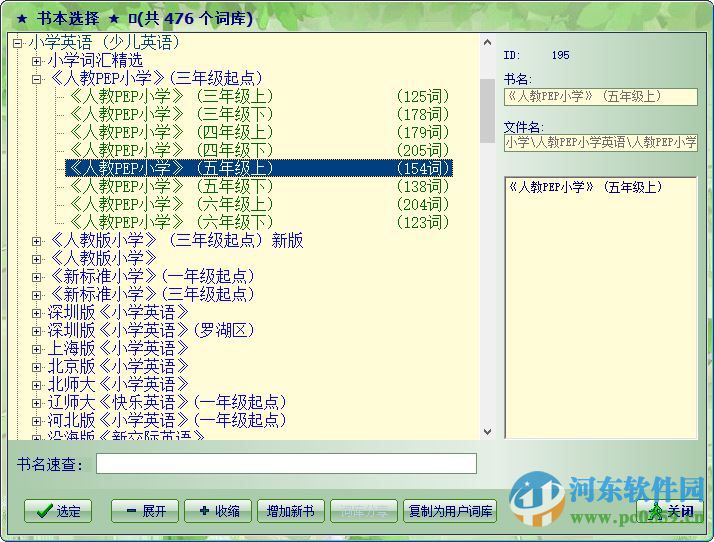714x542 pixels.
Task: Expand 《人教版小学》(三年级起点)新版 node
Action: point(36,241)
